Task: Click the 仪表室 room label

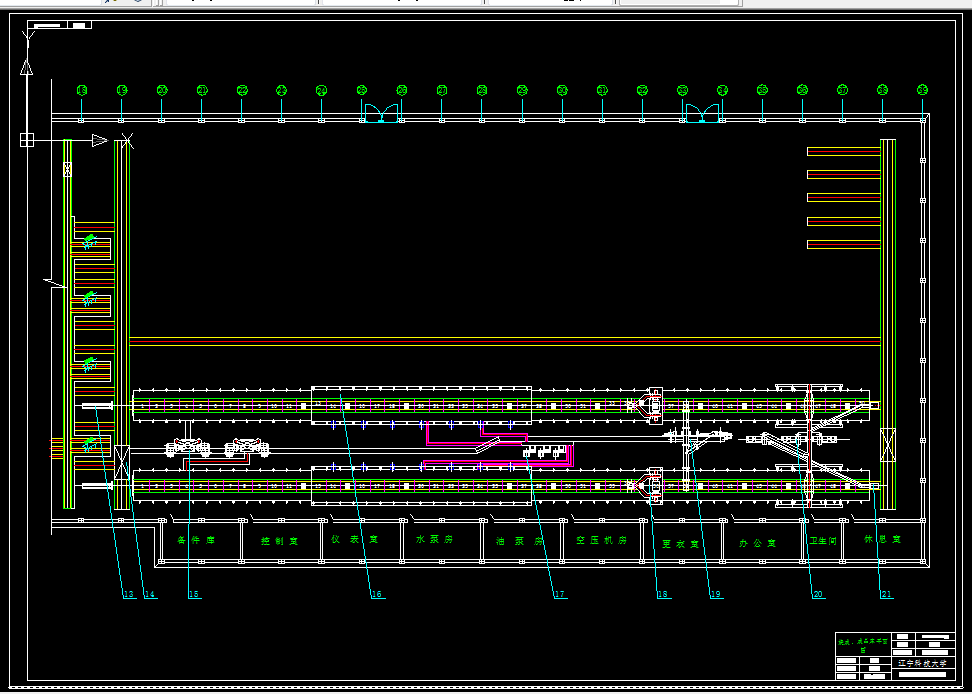Action: coord(355,539)
